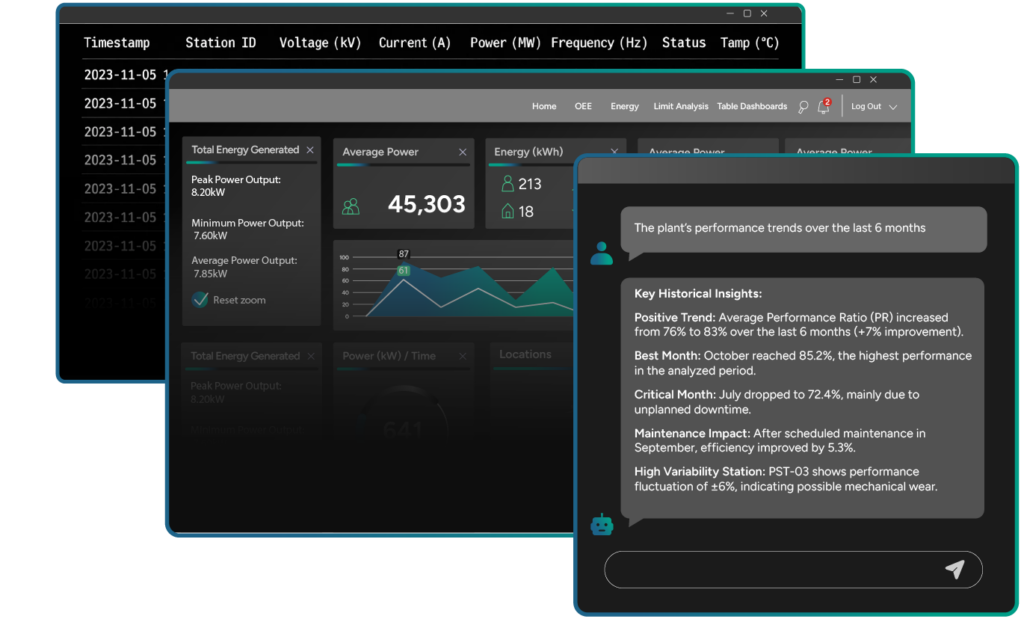Click the people group icon in Average Power
Screen dimensions: 1024x619
(x=351, y=206)
